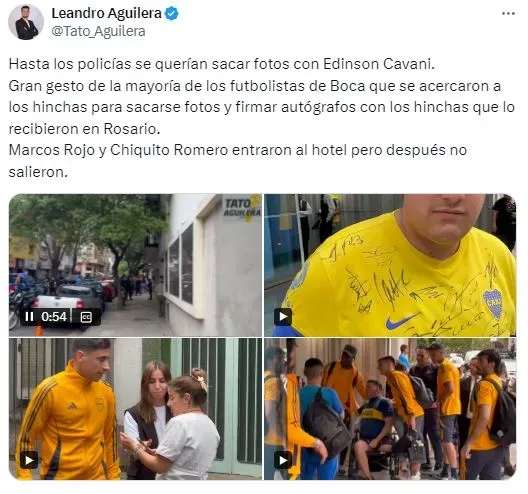
Task: Click the Nike swoosh on yellow shirt
Action: coord(402,321)
